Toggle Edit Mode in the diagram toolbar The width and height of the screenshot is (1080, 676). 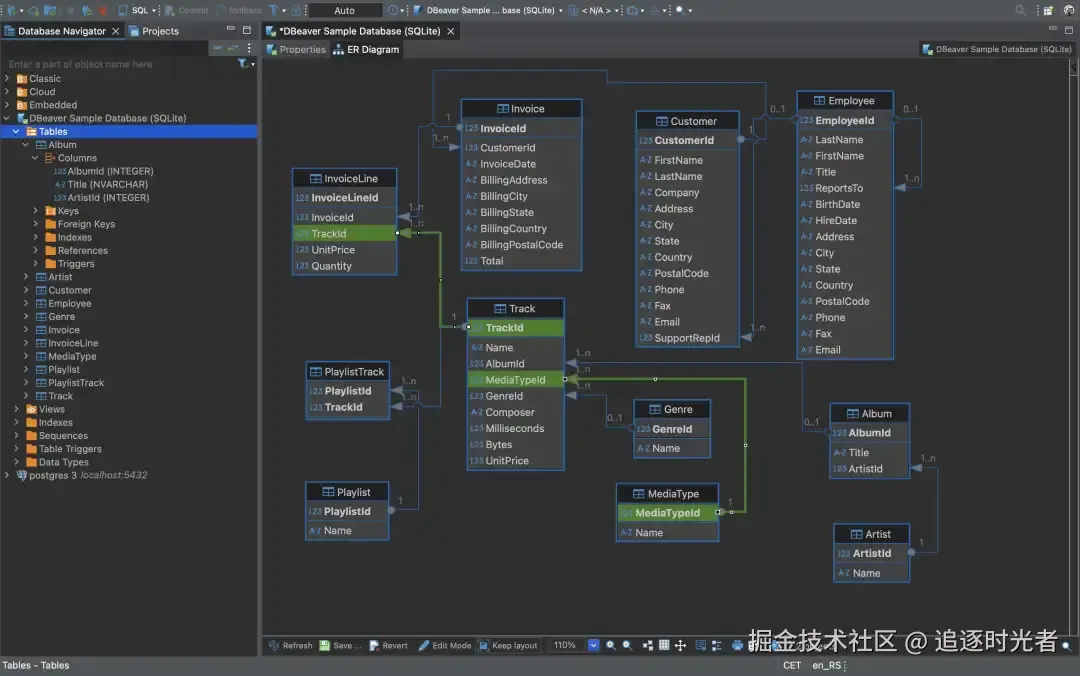point(444,646)
